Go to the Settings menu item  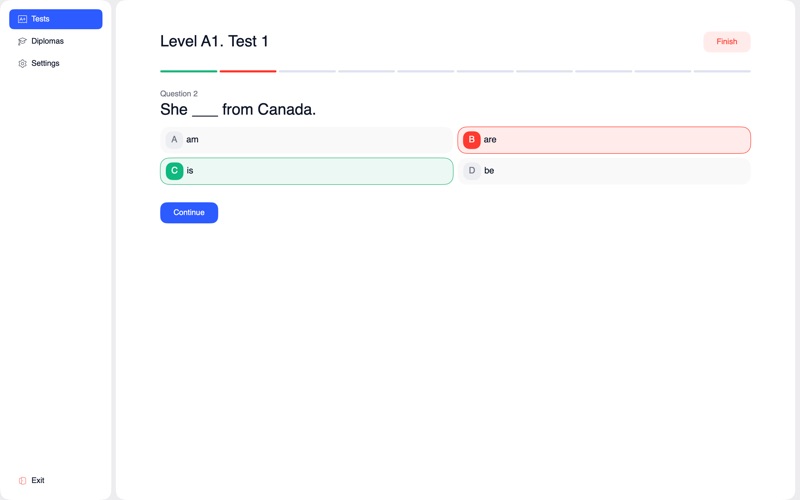45,63
